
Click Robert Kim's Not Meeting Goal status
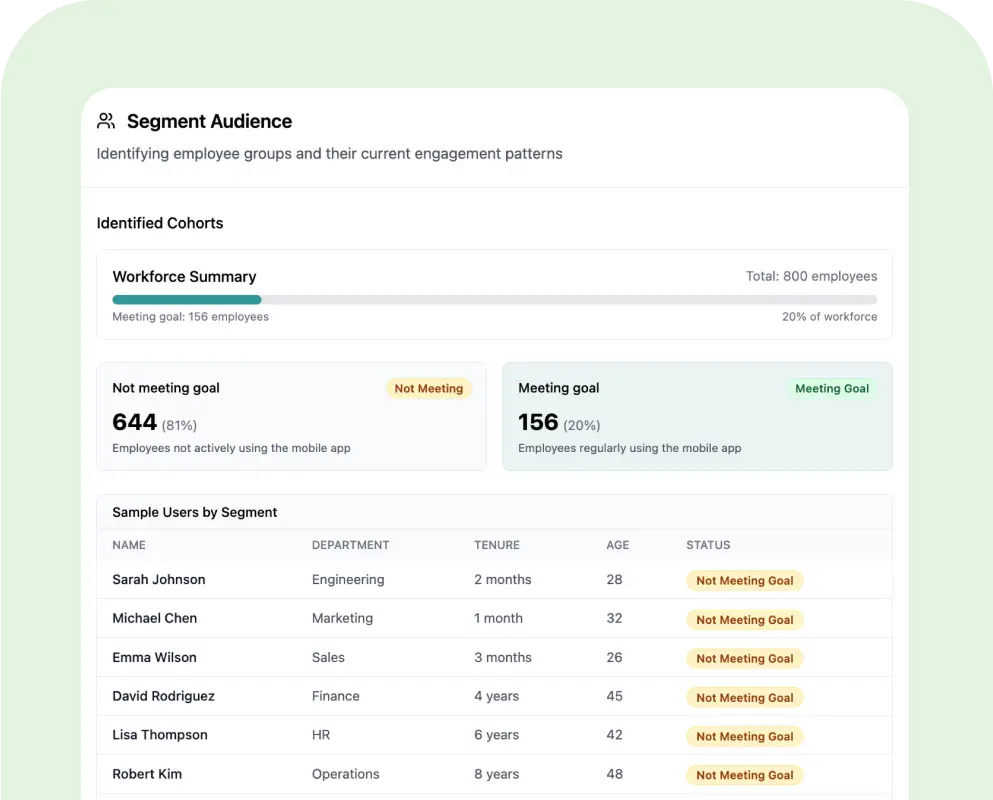coord(745,775)
